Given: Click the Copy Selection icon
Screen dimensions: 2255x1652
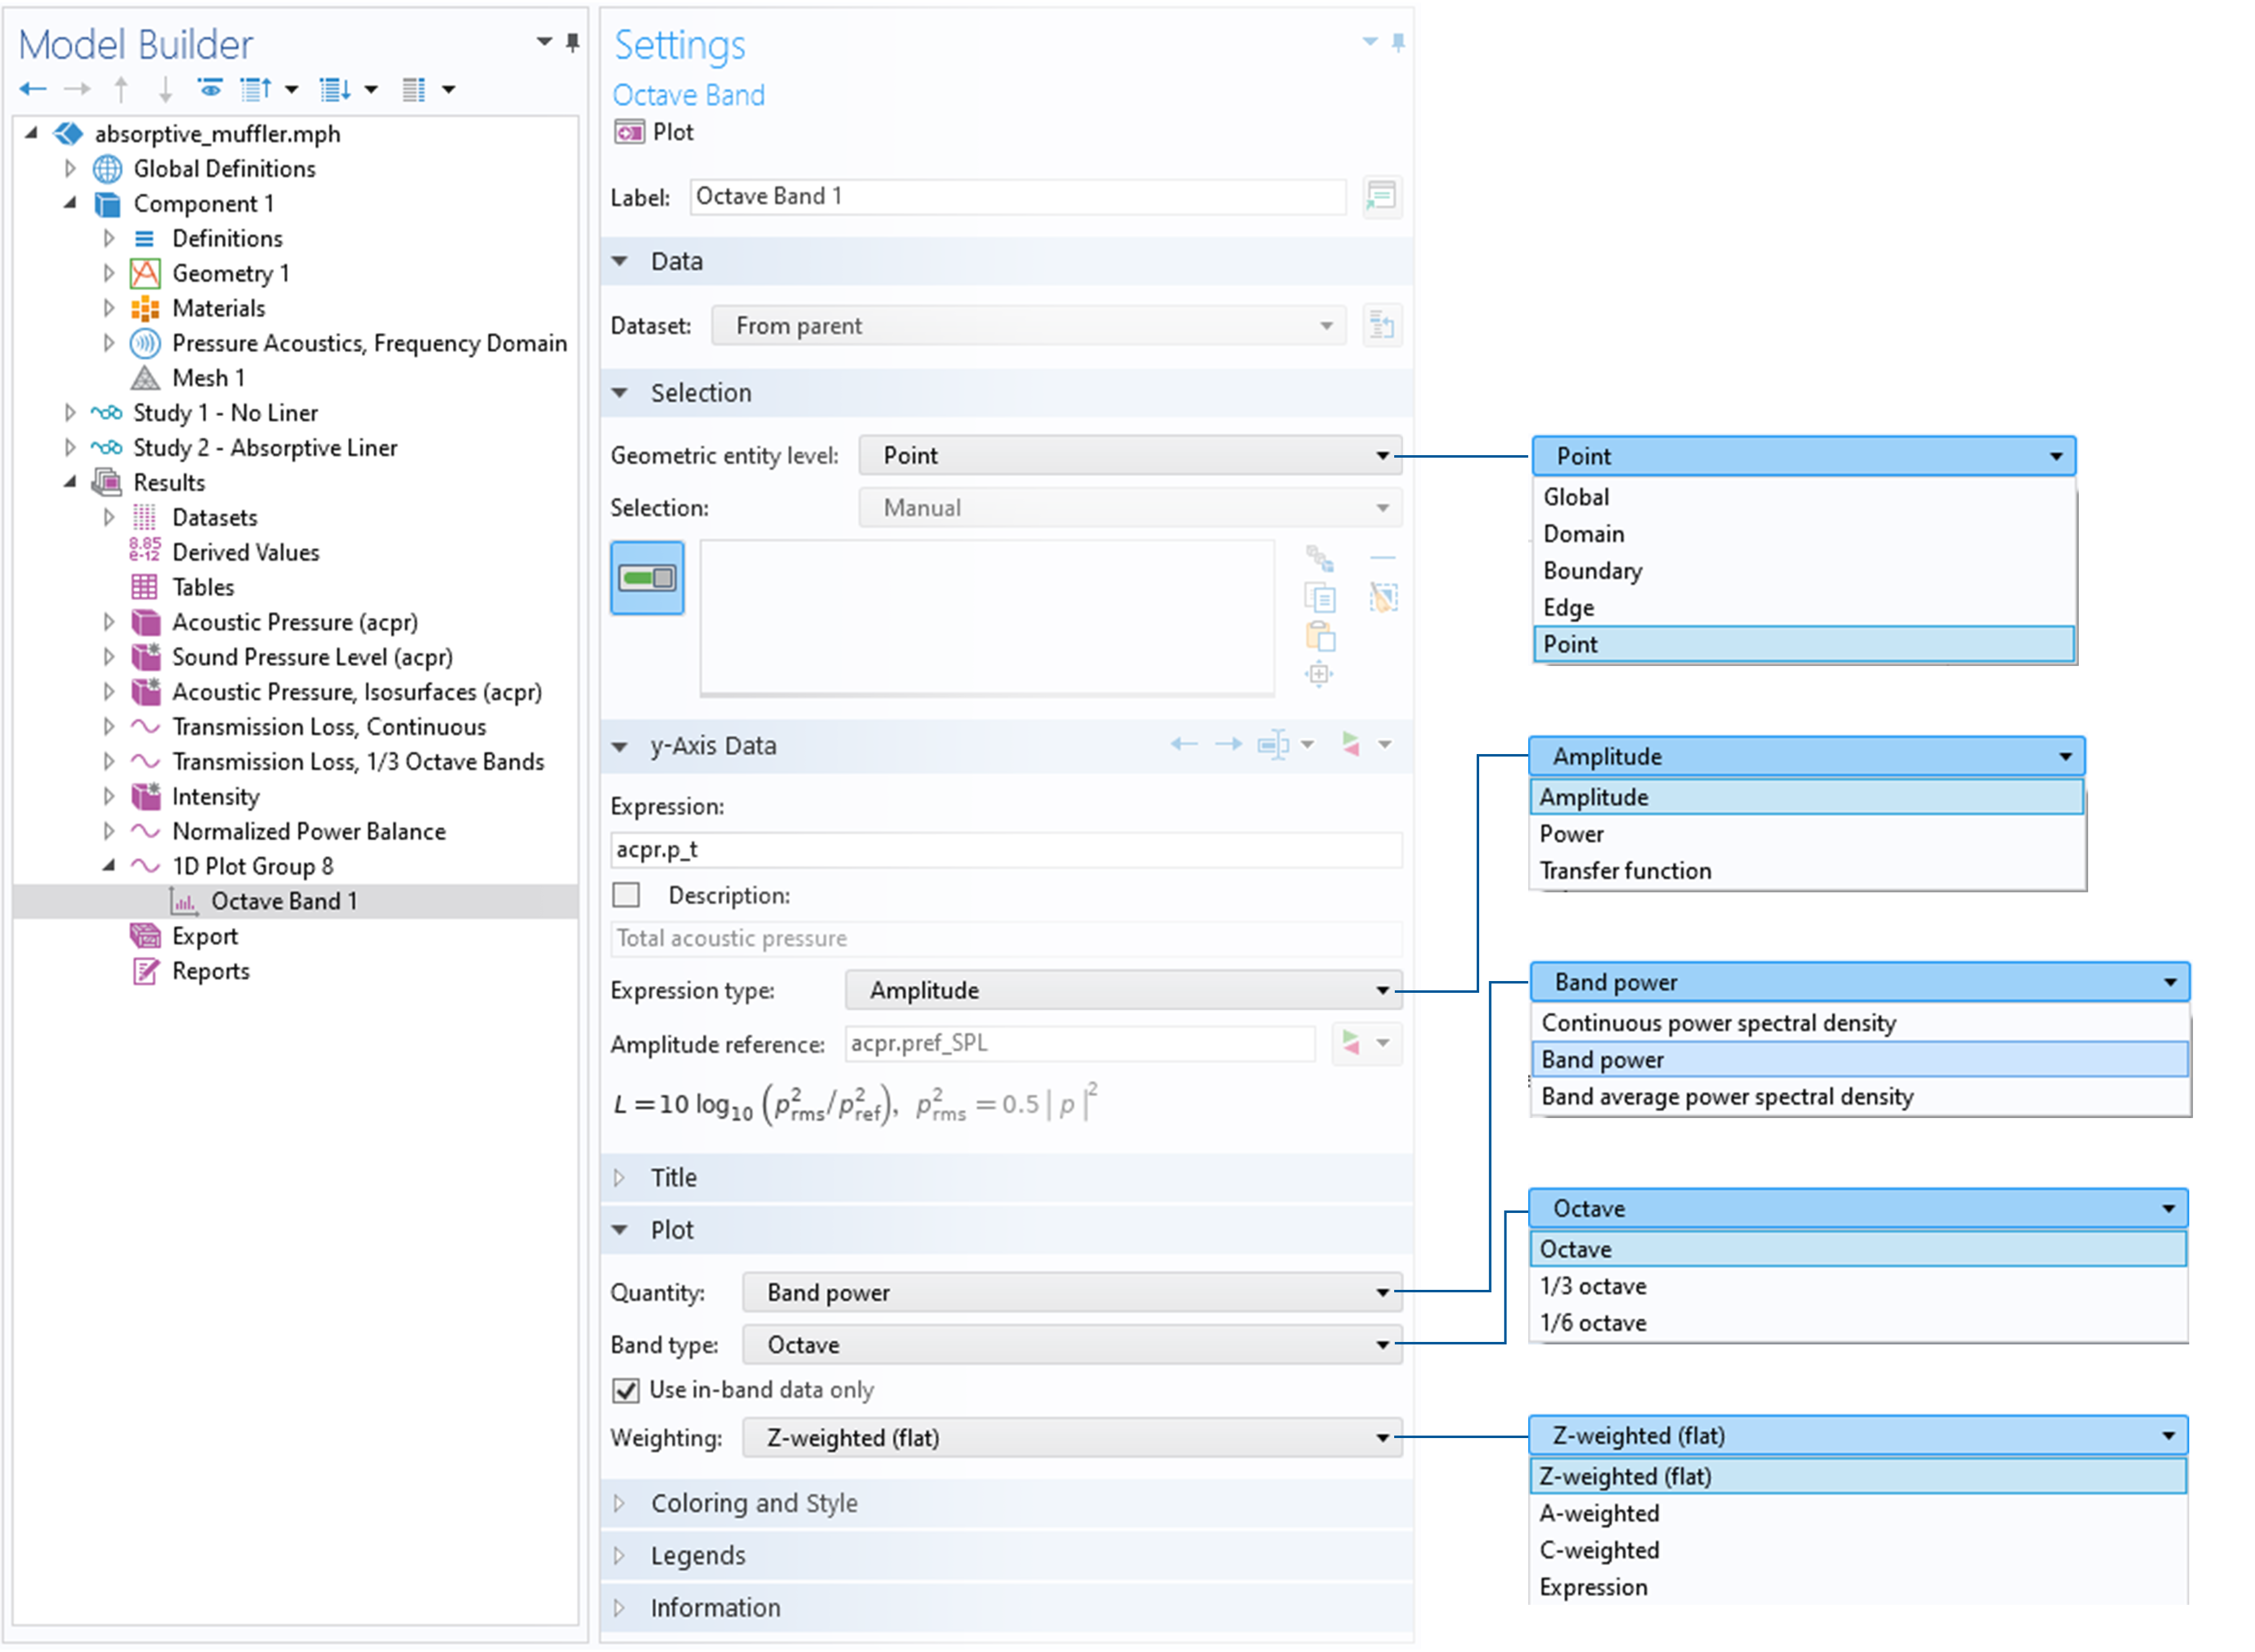Looking at the screenshot, I should tap(1320, 598).
